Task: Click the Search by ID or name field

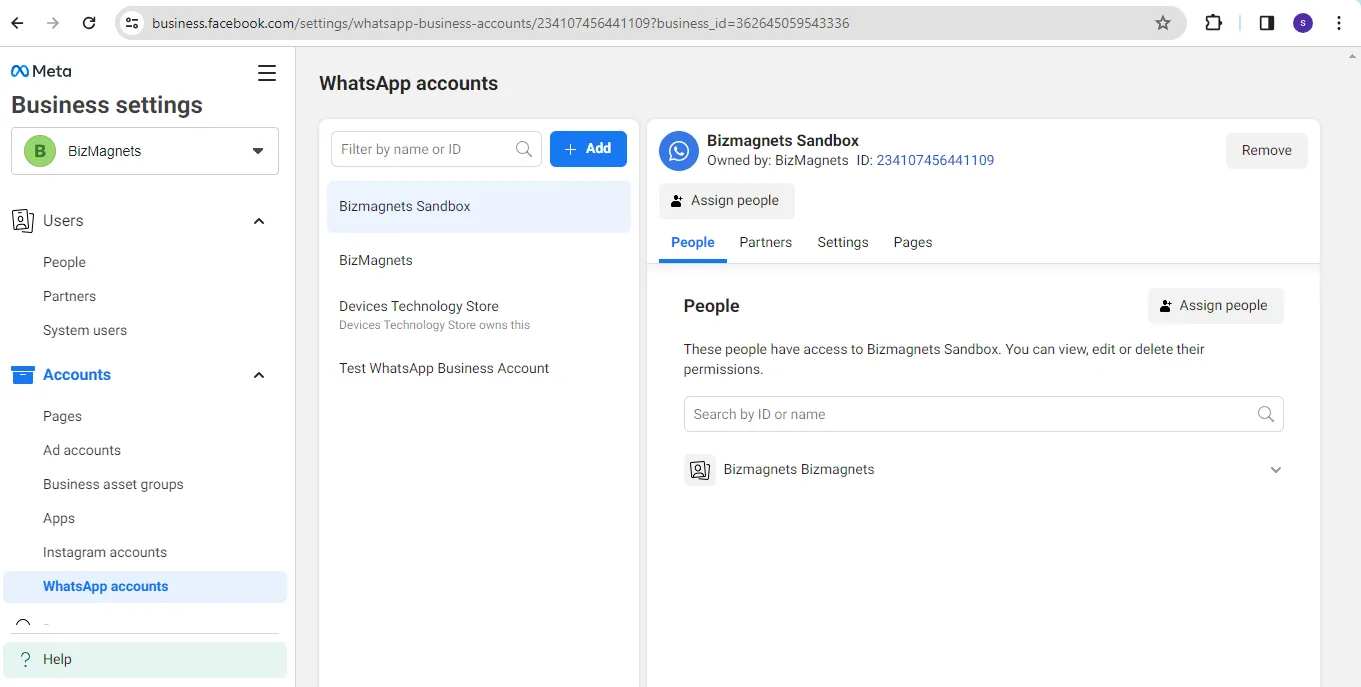Action: coord(983,414)
